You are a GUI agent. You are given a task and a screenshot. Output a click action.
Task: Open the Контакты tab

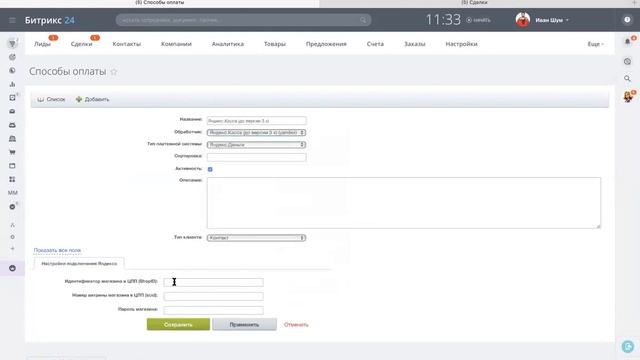tap(127, 44)
